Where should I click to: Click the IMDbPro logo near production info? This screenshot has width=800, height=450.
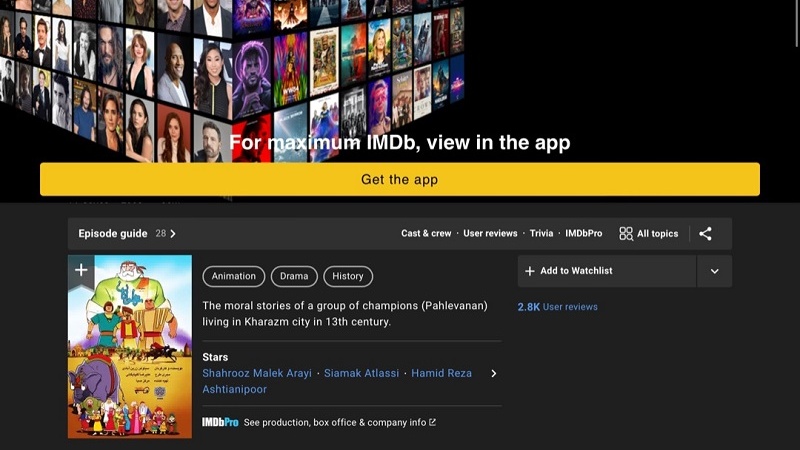pos(220,422)
